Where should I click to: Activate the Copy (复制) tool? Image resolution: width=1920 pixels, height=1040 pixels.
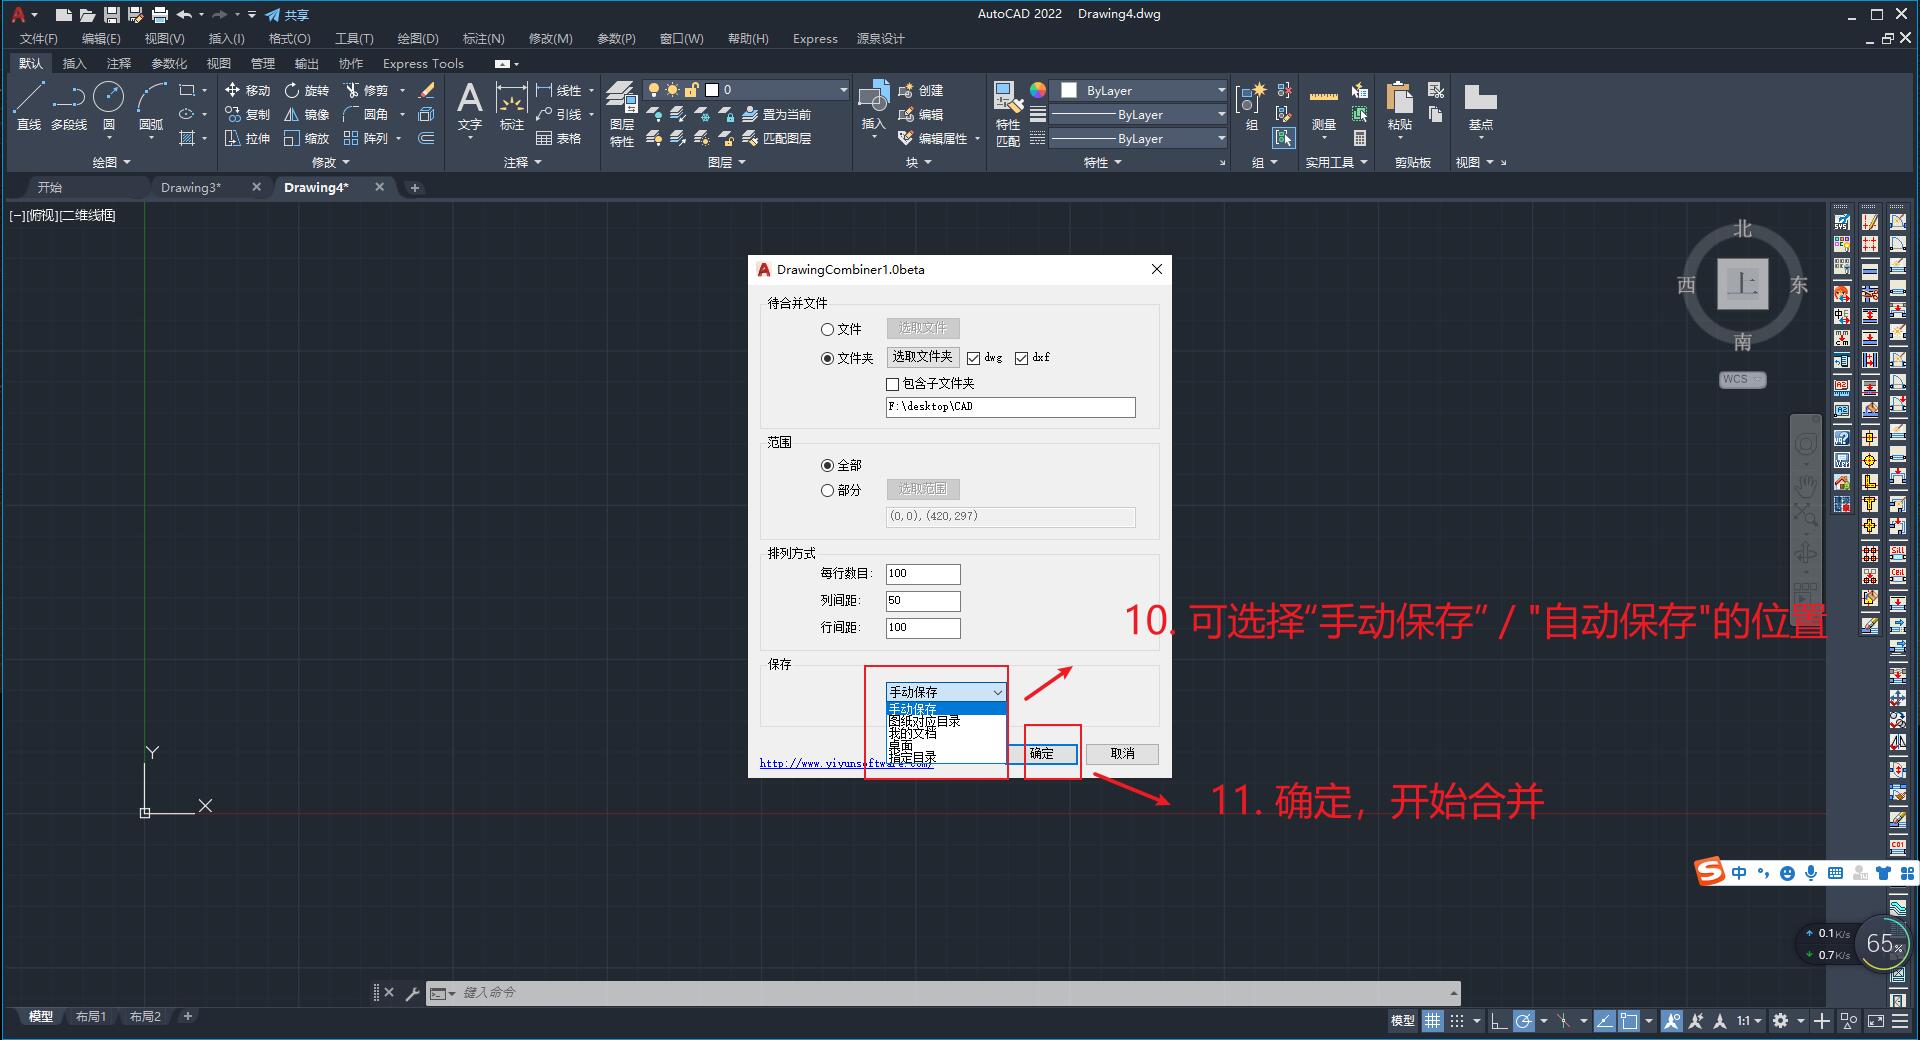(247, 114)
